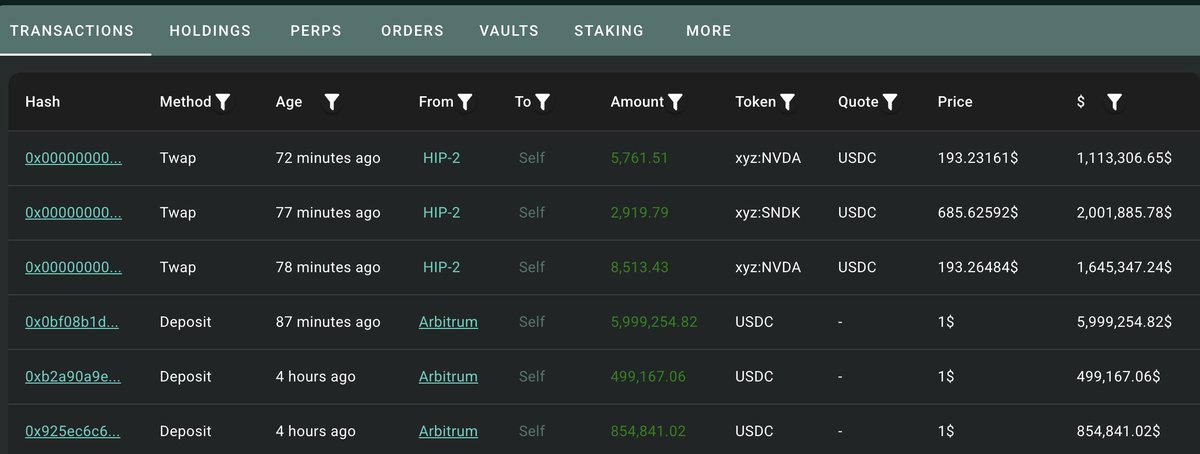Viewport: 1200px width, 454px height.
Task: Click the Amount column filter icon
Action: [x=676, y=102]
